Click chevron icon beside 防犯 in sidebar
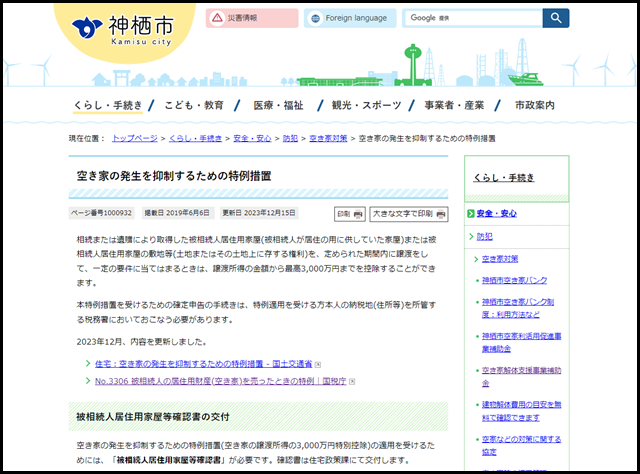640x474 pixels. click(x=471, y=236)
